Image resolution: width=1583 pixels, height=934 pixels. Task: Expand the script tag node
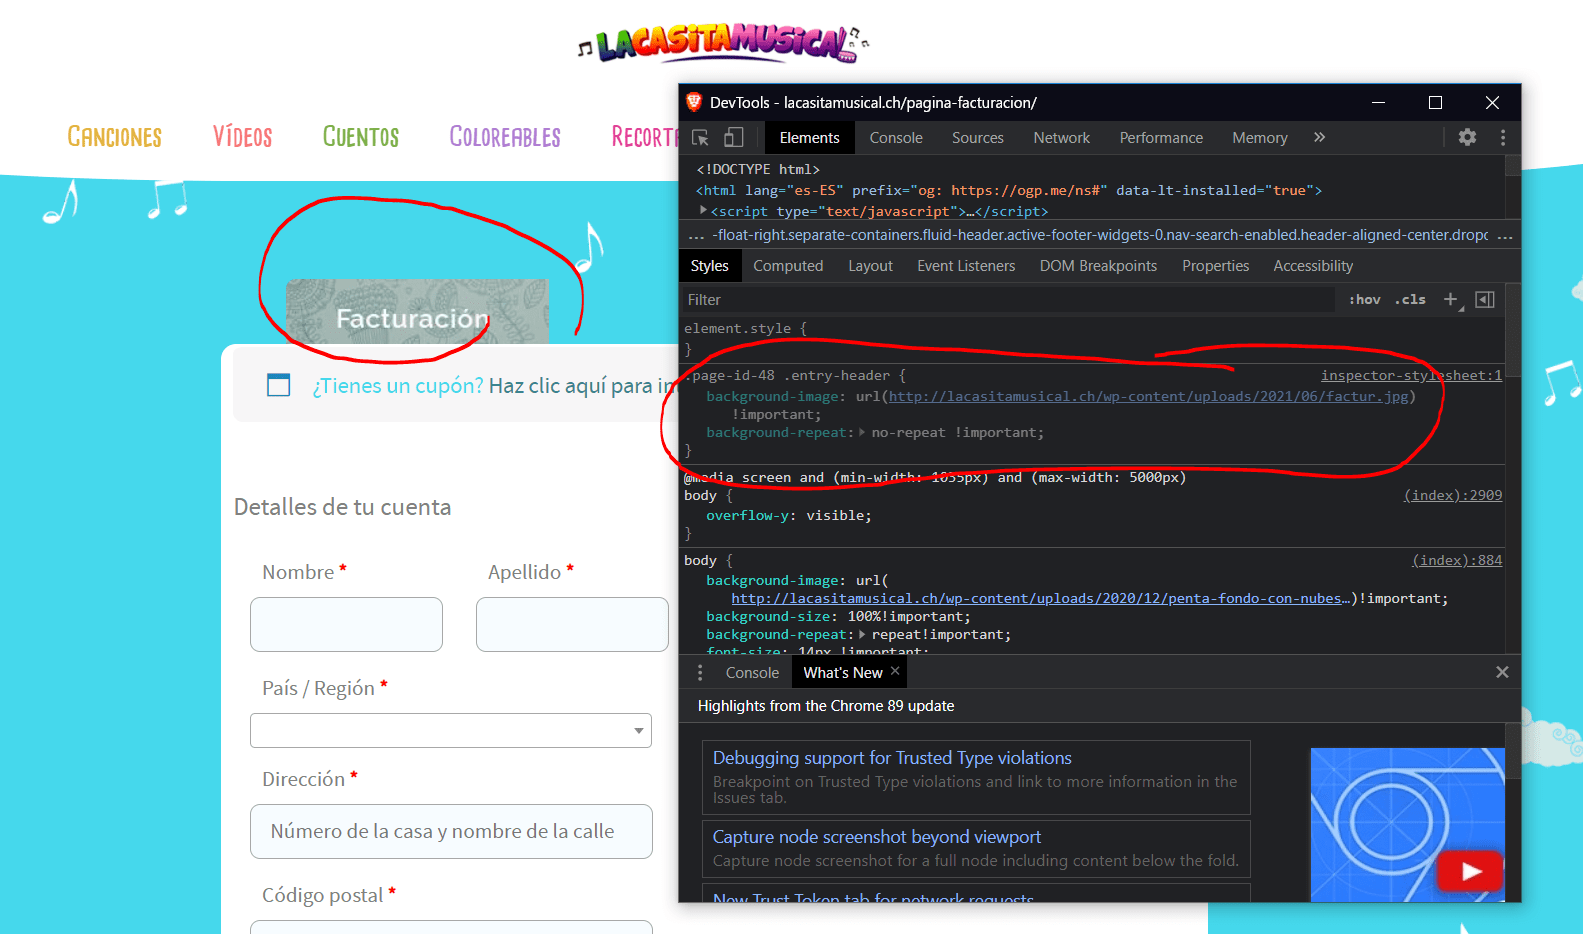tap(704, 211)
